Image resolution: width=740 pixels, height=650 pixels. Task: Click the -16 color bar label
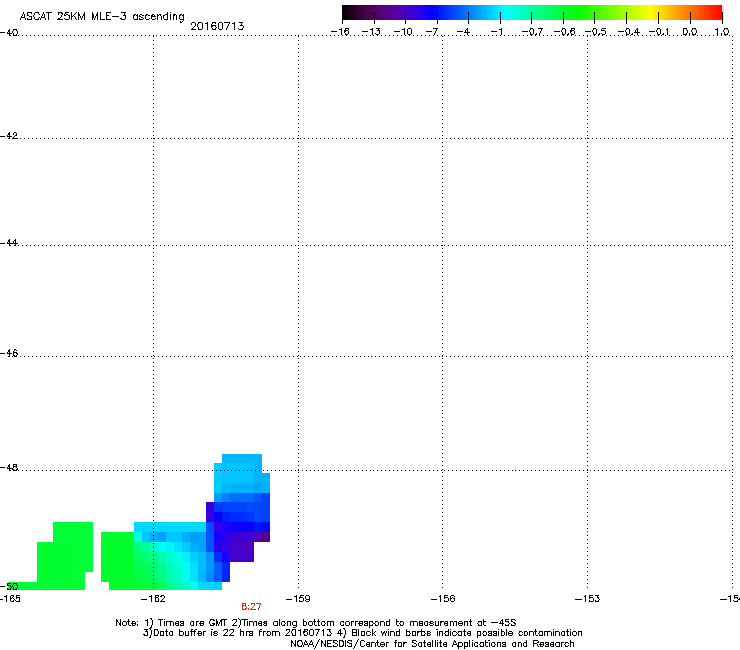340,32
